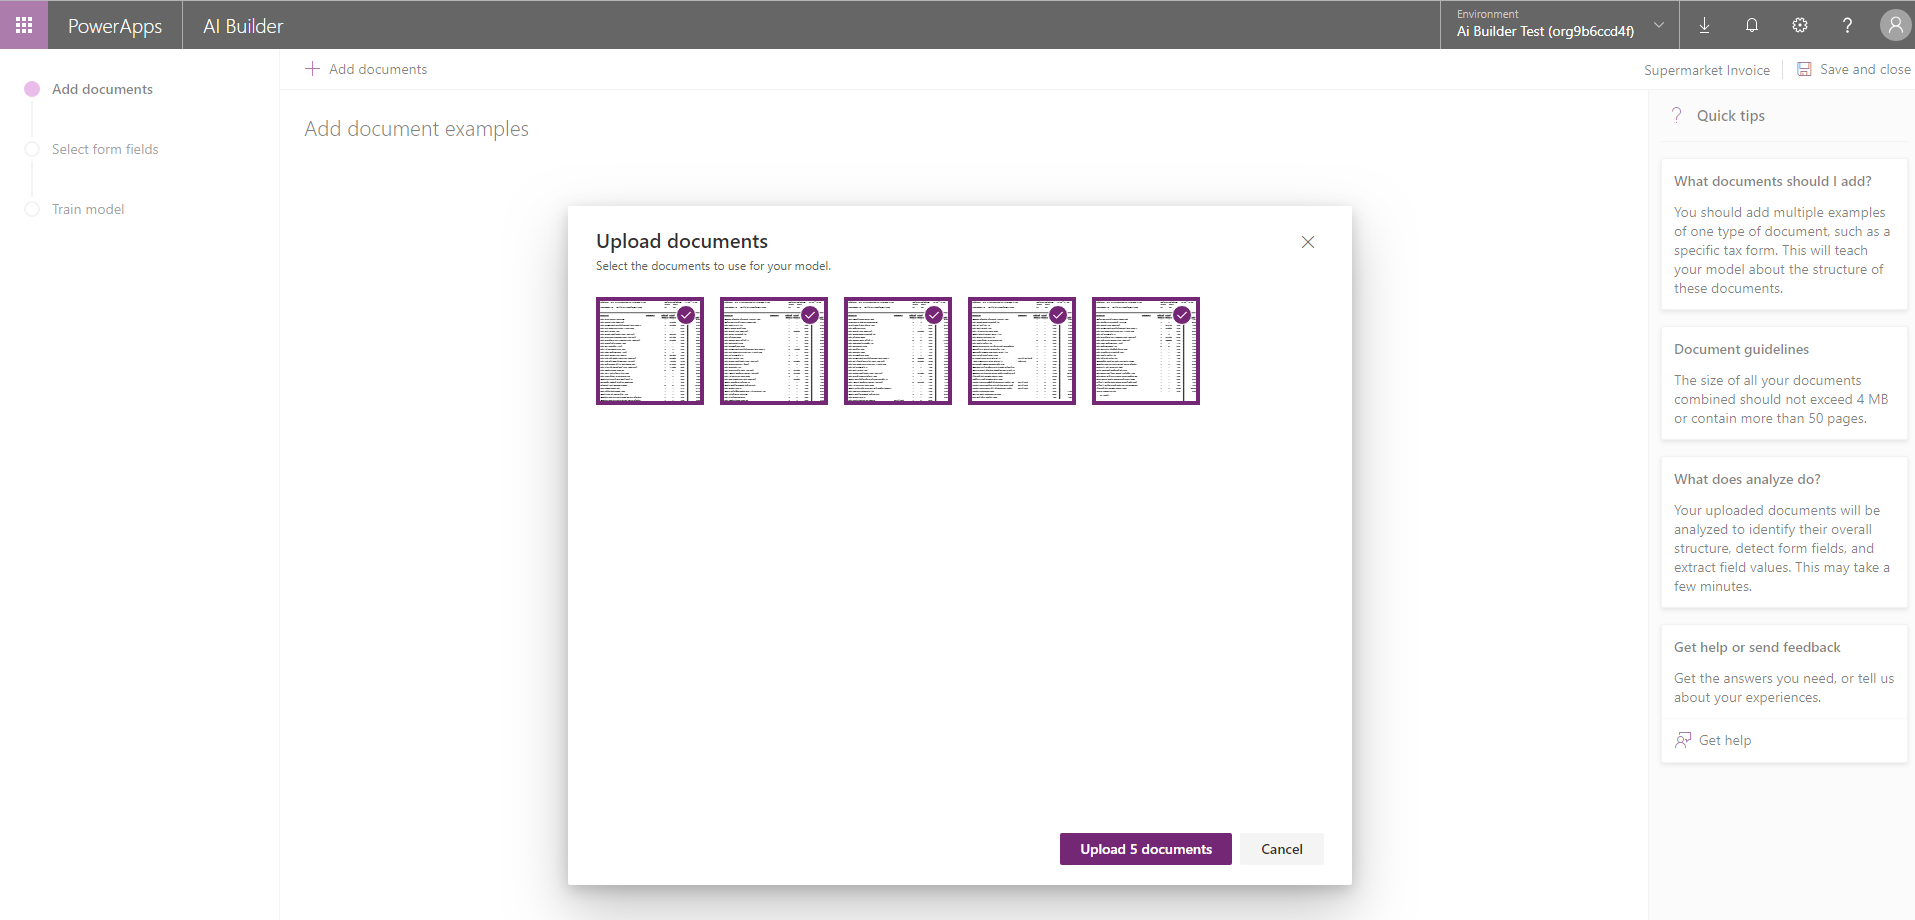Toggle the fifth document's selection checkmark
Screen dimensions: 1915x920
(1182, 315)
